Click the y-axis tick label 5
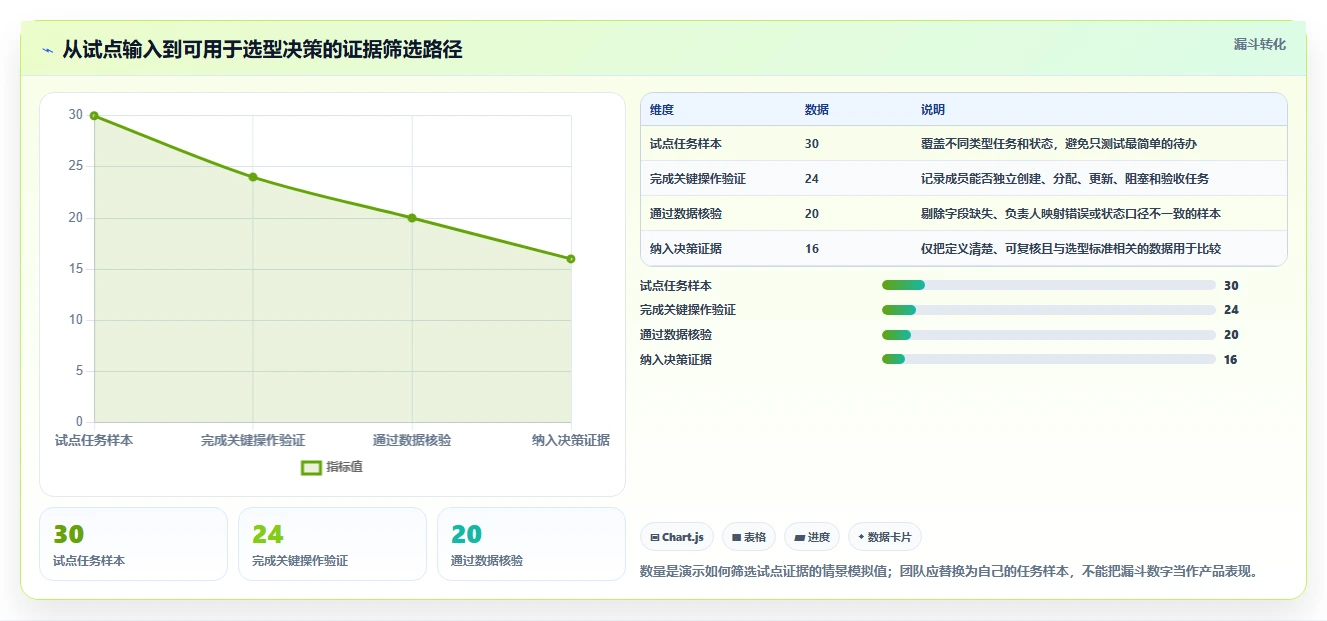The image size is (1327, 621). tap(79, 371)
